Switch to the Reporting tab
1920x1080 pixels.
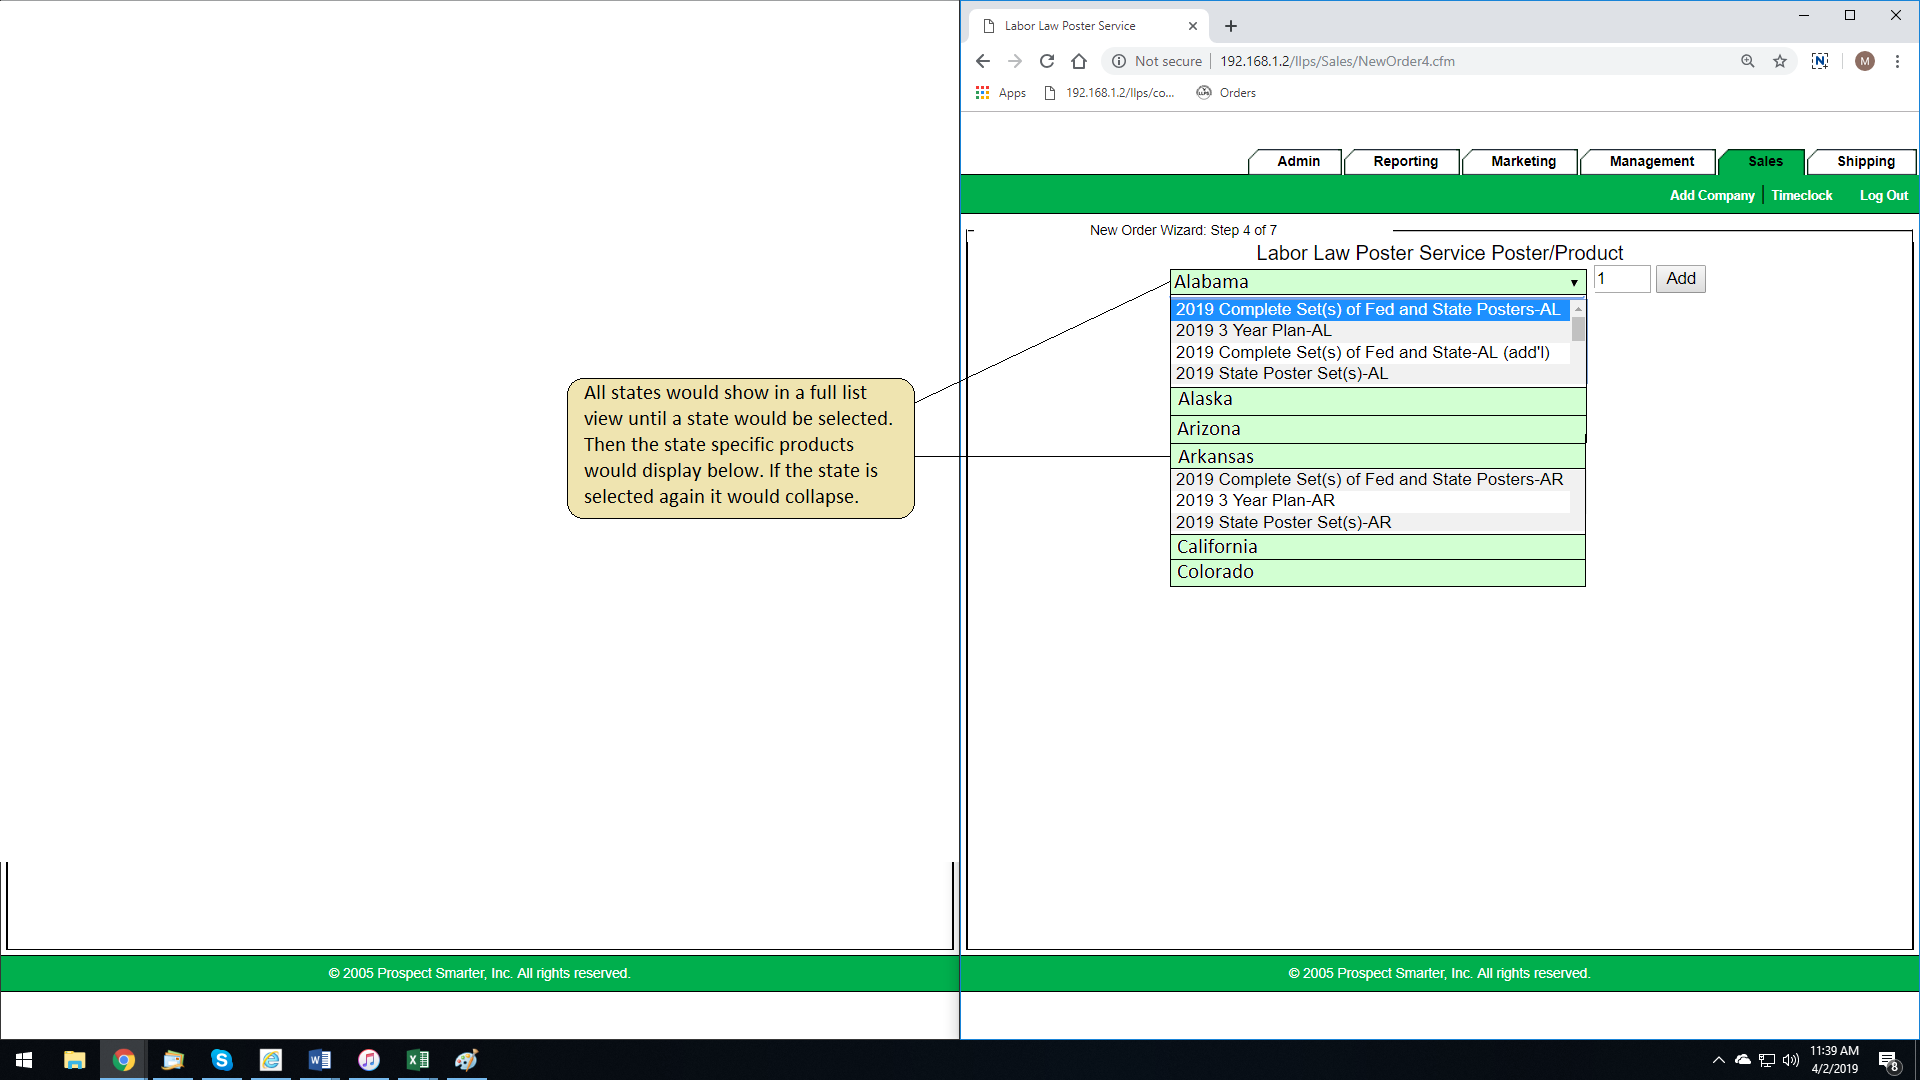1405,161
